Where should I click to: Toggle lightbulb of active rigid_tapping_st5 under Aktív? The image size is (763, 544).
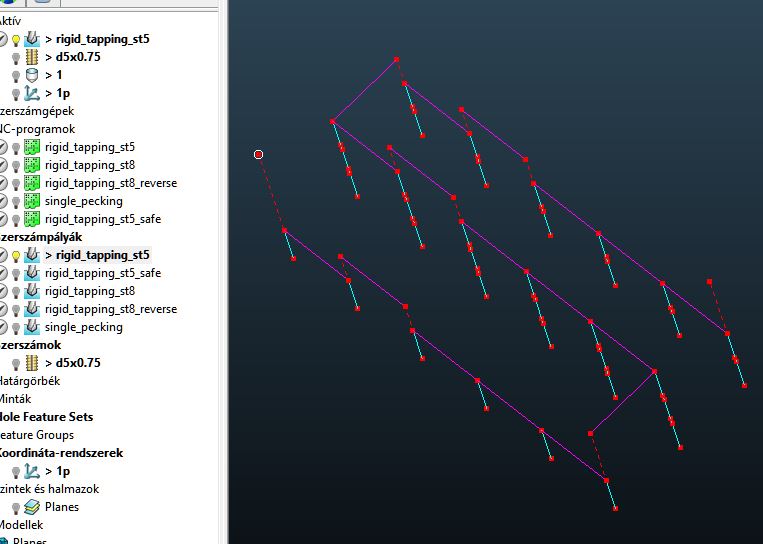16,40
